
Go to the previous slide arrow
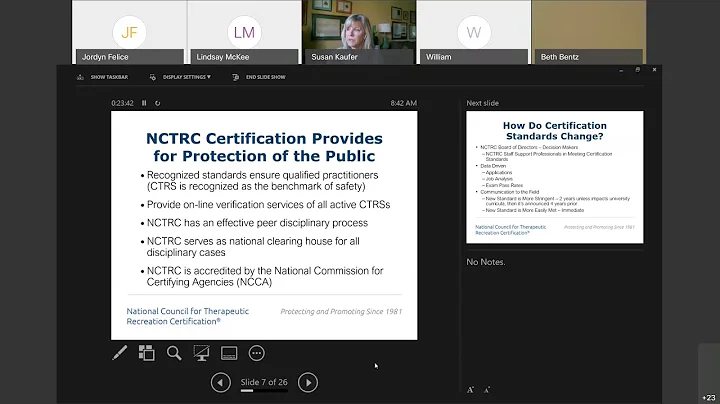221,382
